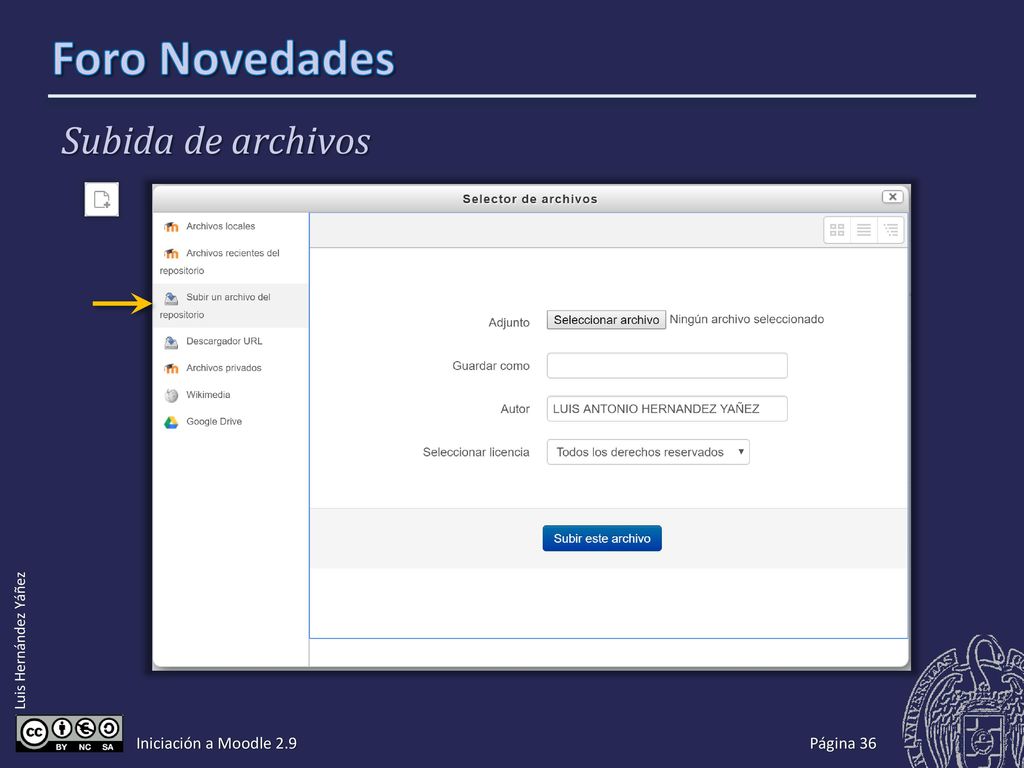The height and width of the screenshot is (768, 1024).
Task: Click the Google Drive triangle icon
Action: tap(171, 422)
